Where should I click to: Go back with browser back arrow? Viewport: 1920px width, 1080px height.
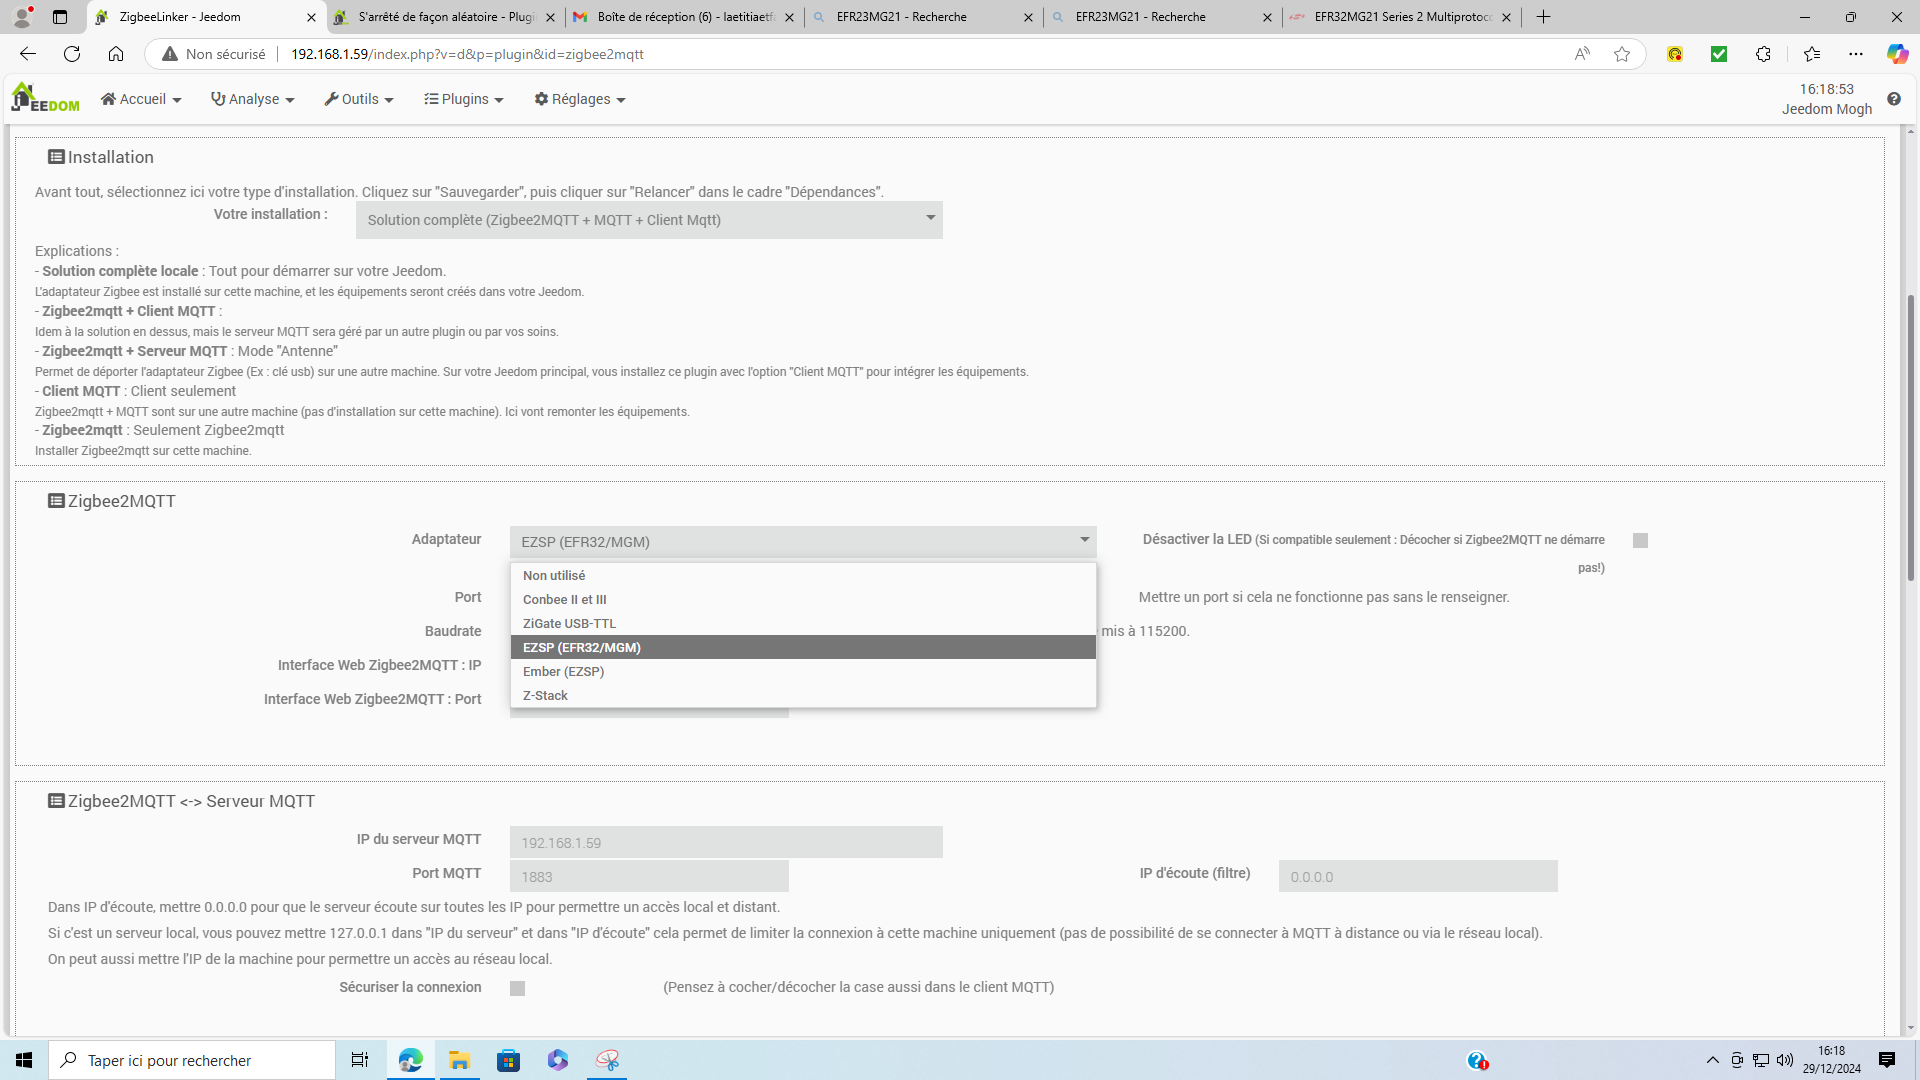tap(28, 54)
